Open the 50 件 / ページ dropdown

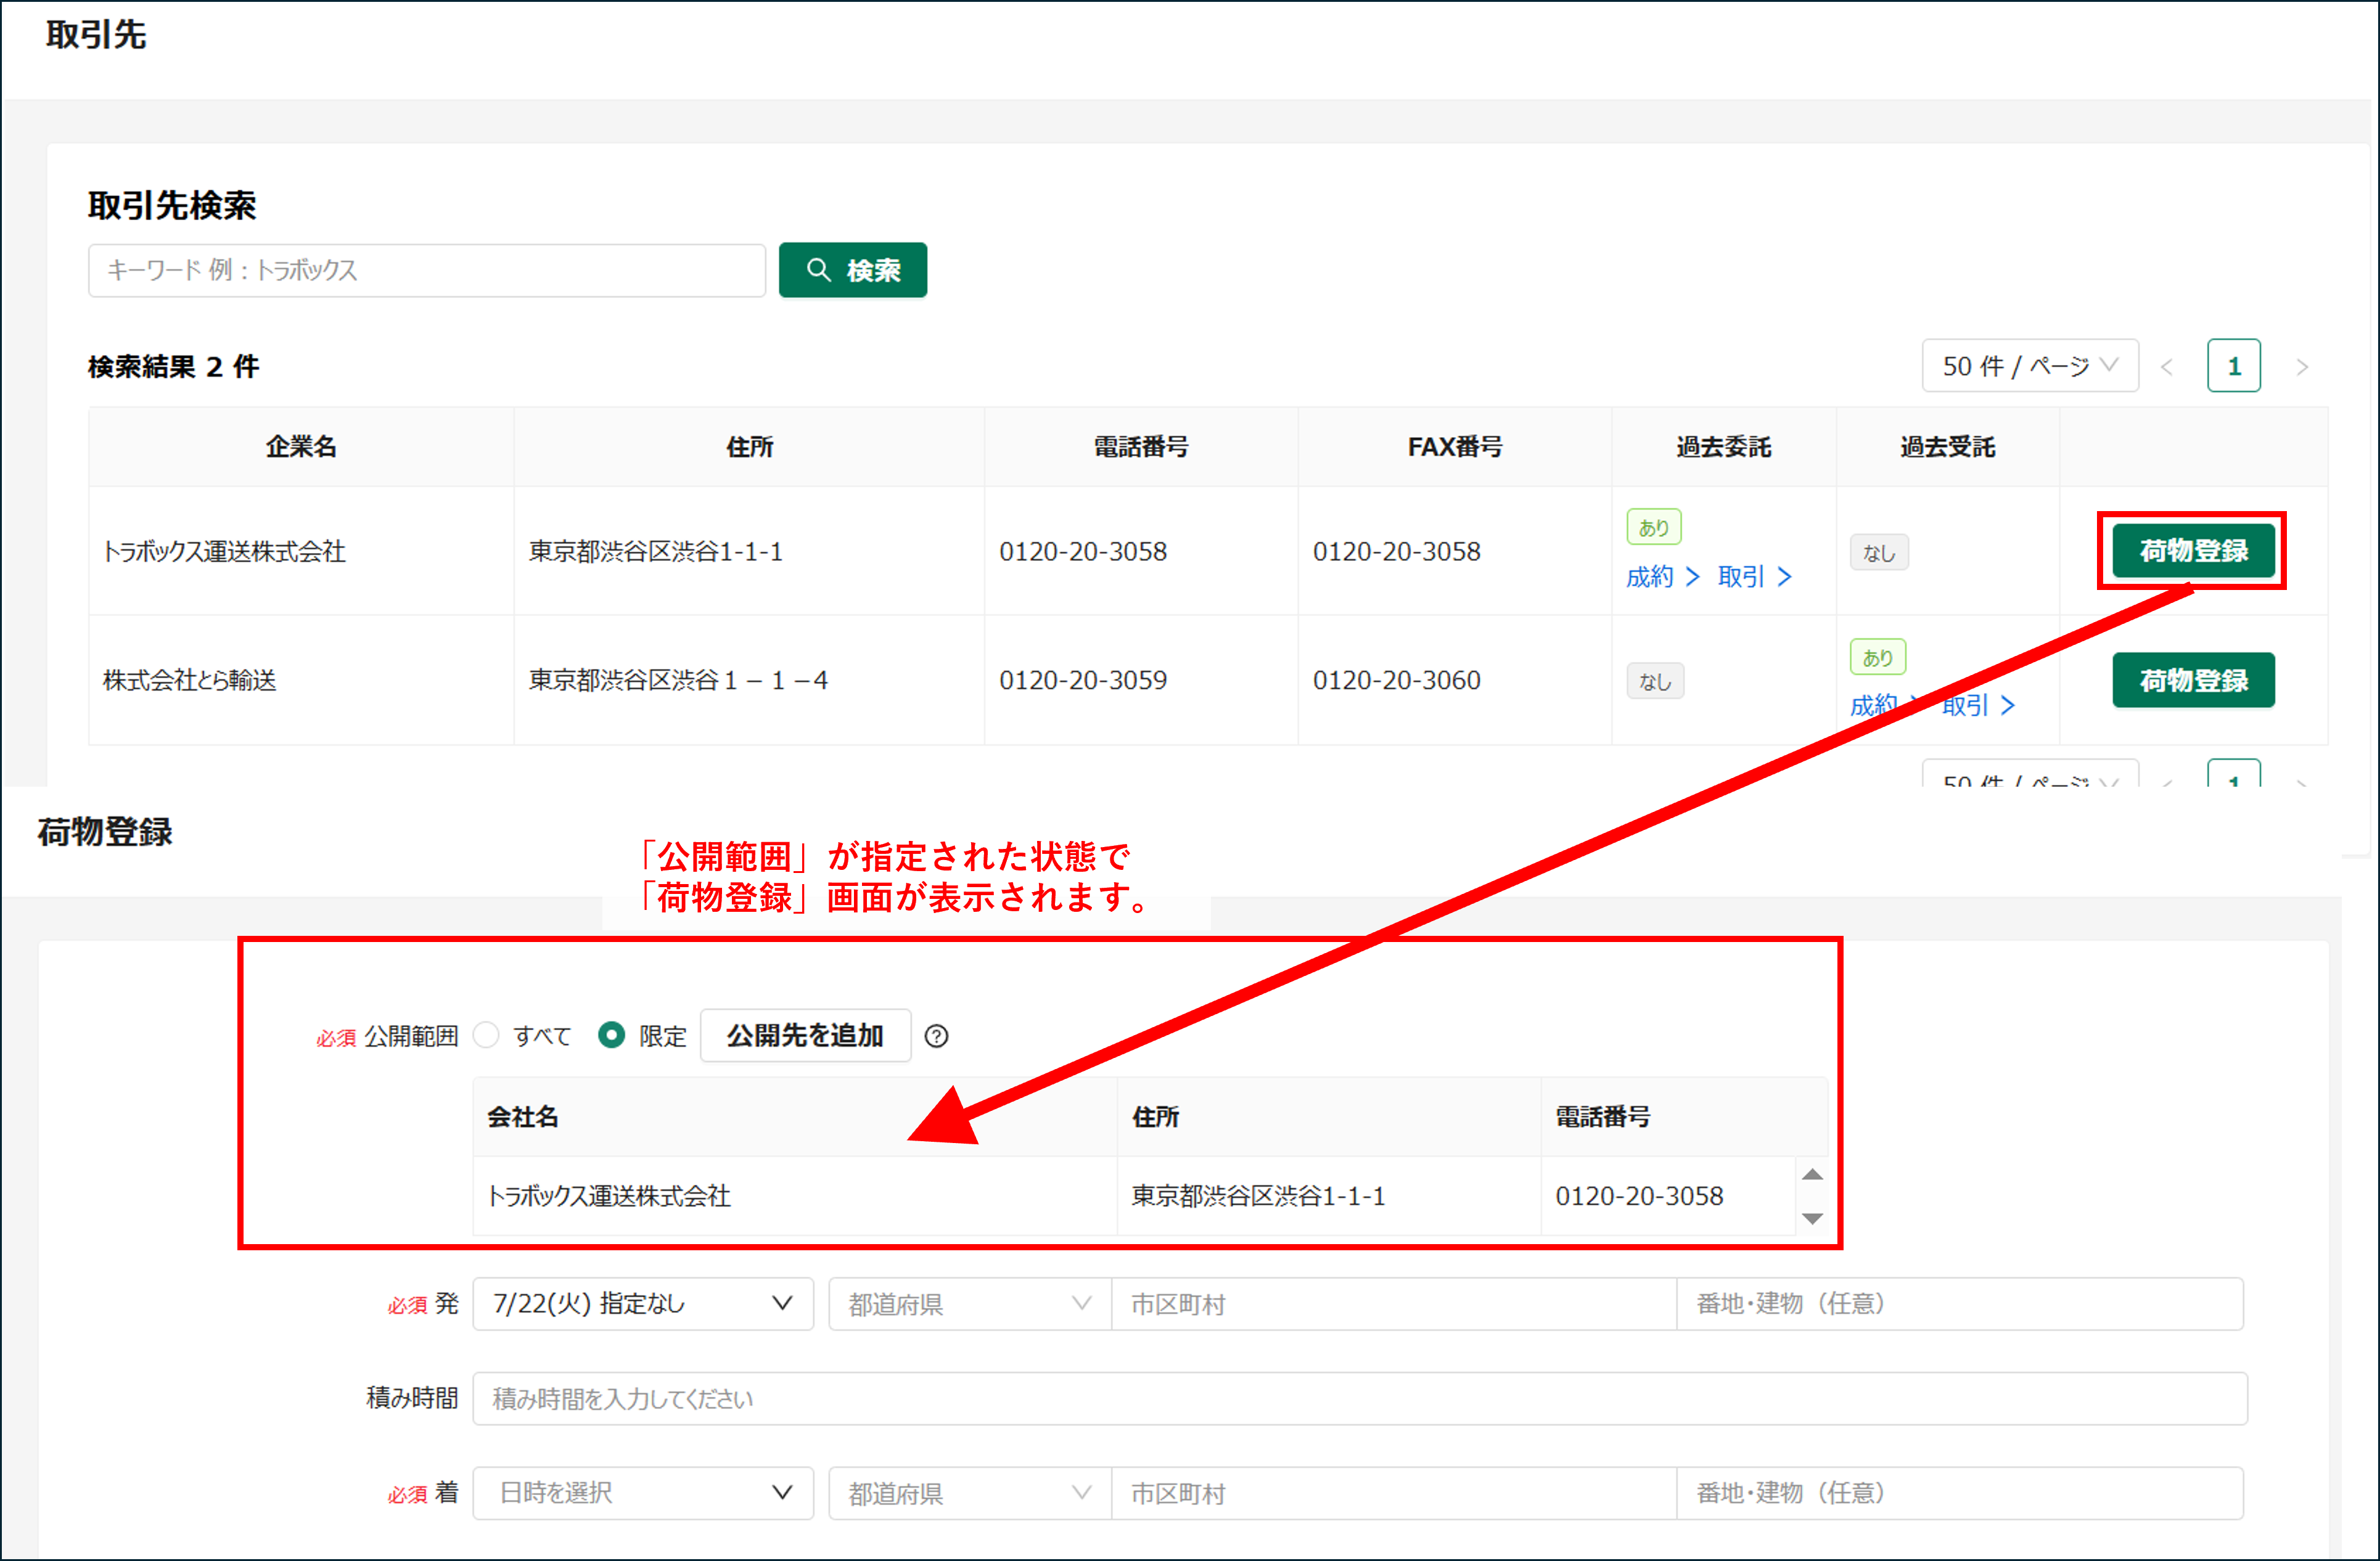click(2029, 366)
